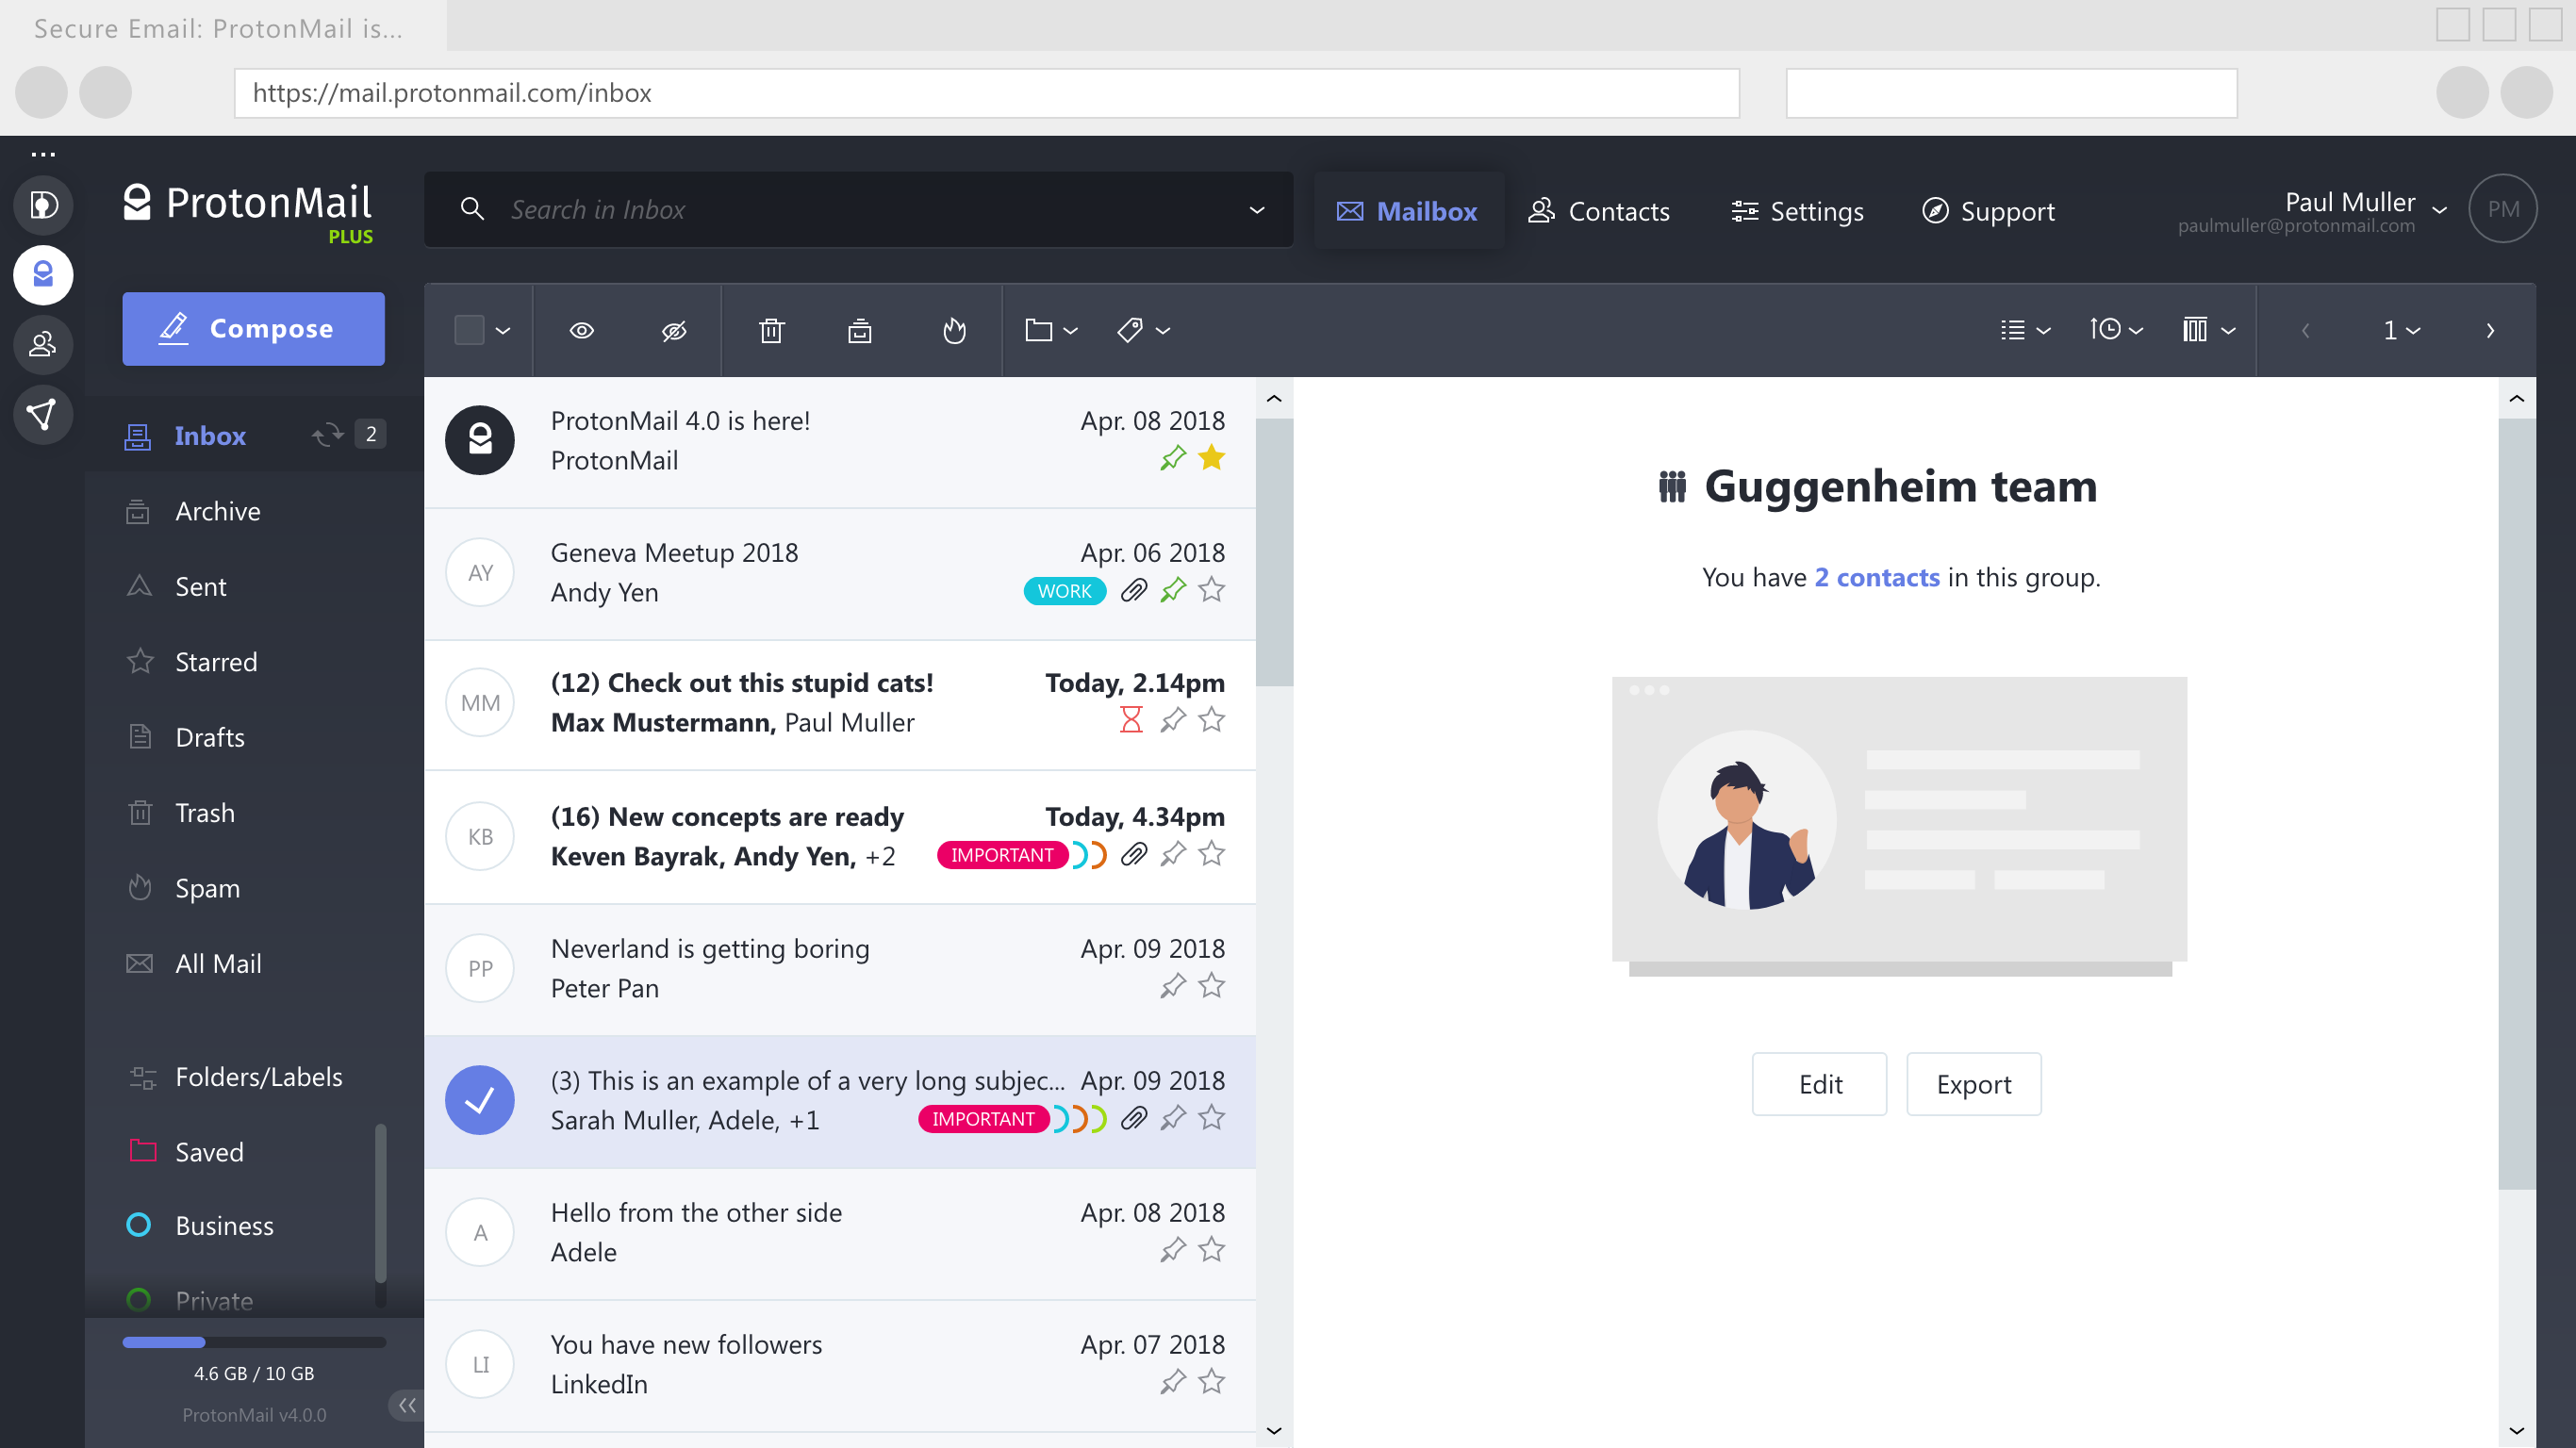Open the ProtonVPN paper-plane sidebar icon
Screen dimensions: 2576x1448
point(42,414)
